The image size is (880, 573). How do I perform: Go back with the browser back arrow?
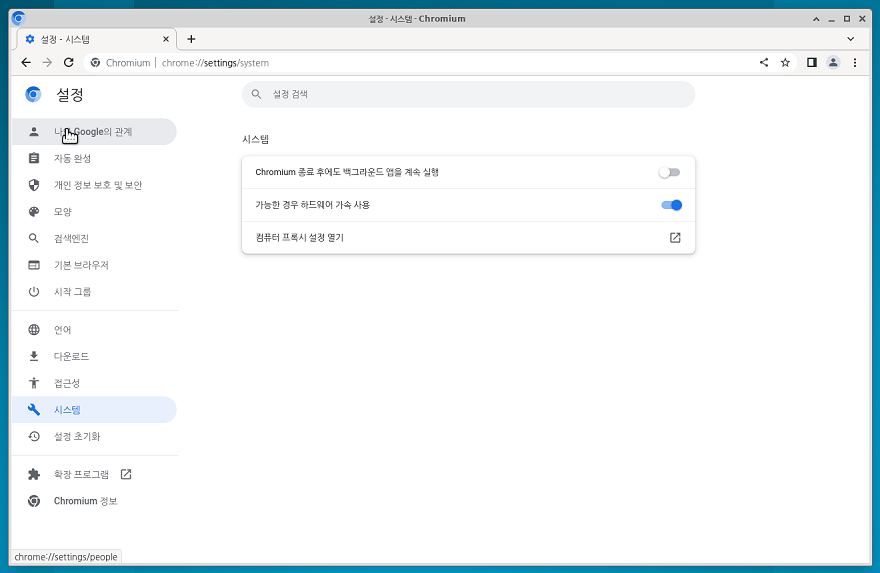26,62
